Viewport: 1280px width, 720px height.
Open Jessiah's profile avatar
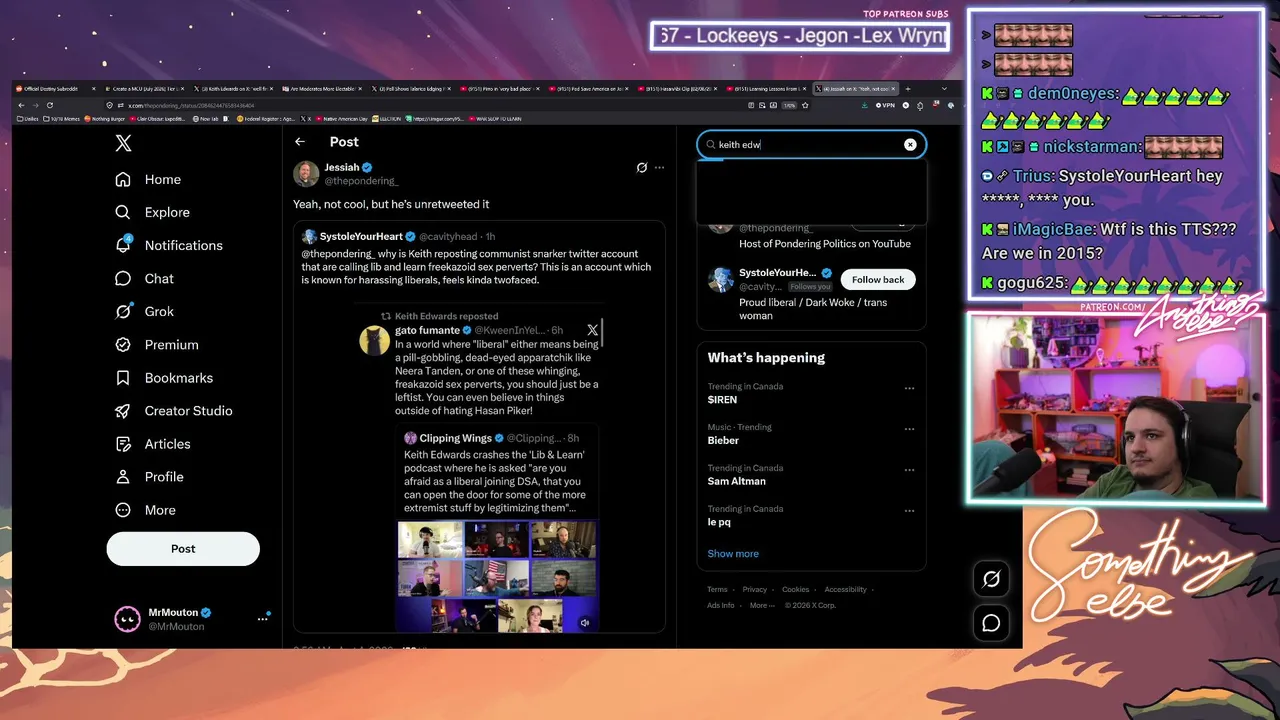[x=306, y=173]
